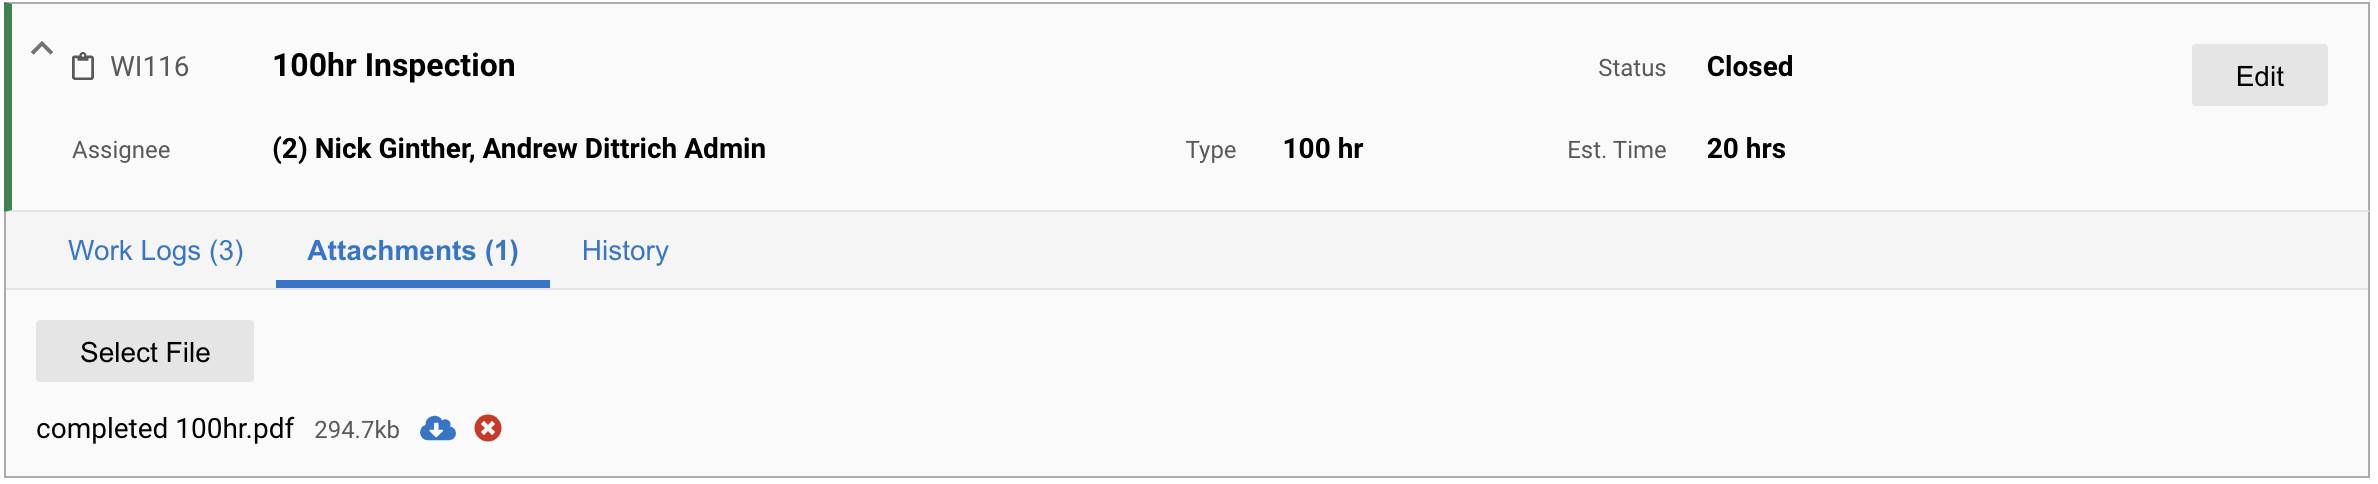
Task: Click the 20 hrs estimated time value
Action: coord(1746,149)
